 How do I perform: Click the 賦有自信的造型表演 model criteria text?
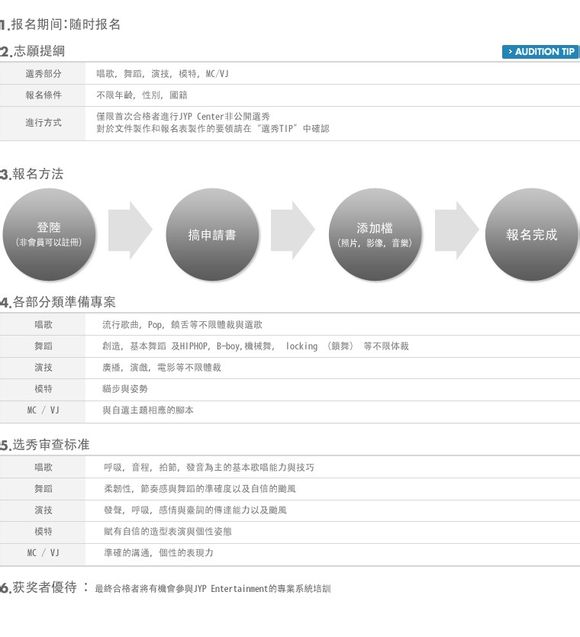point(168,531)
